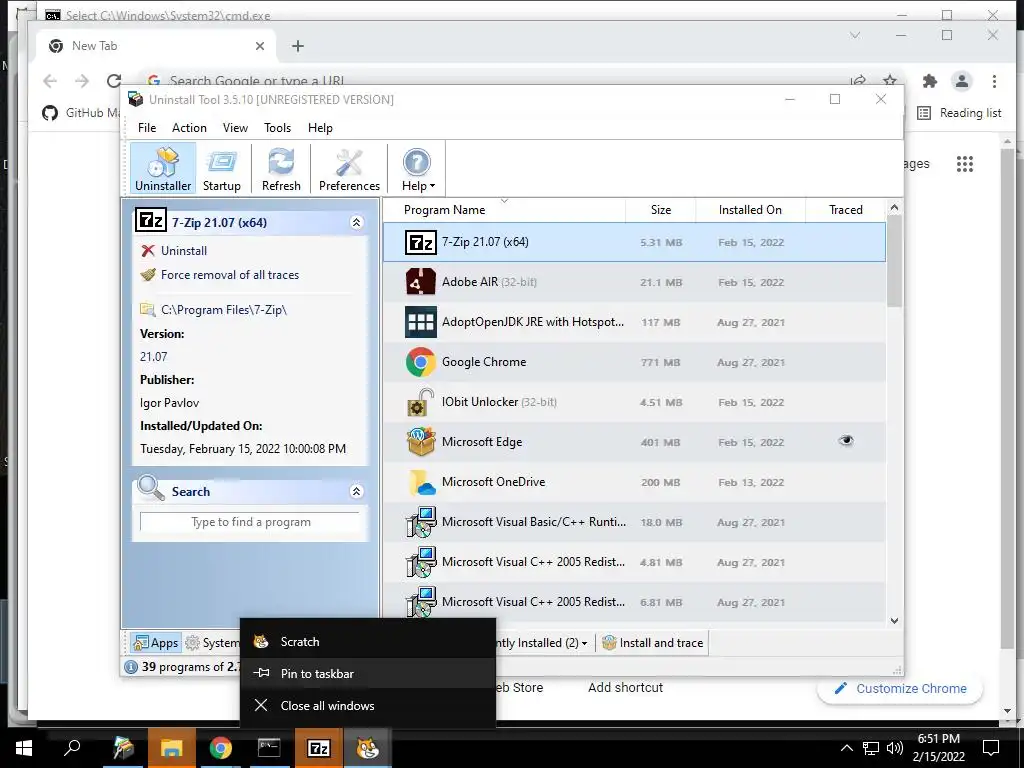The height and width of the screenshot is (768, 1024).
Task: Open the Uninstaller toolbar section
Action: [163, 169]
